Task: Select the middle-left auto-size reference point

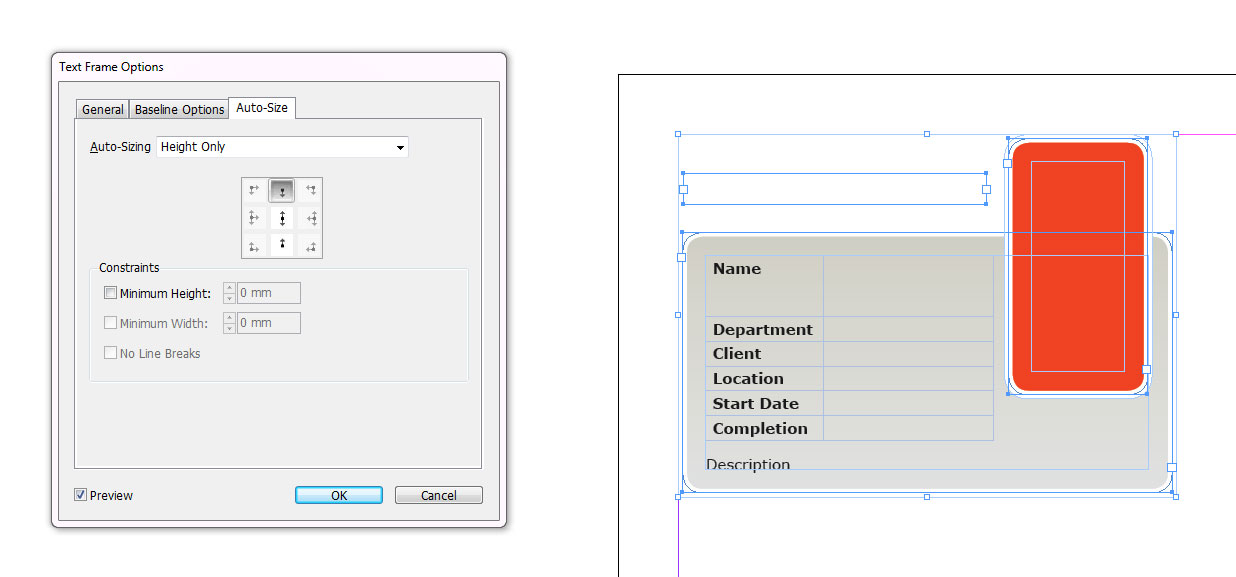Action: (x=254, y=218)
